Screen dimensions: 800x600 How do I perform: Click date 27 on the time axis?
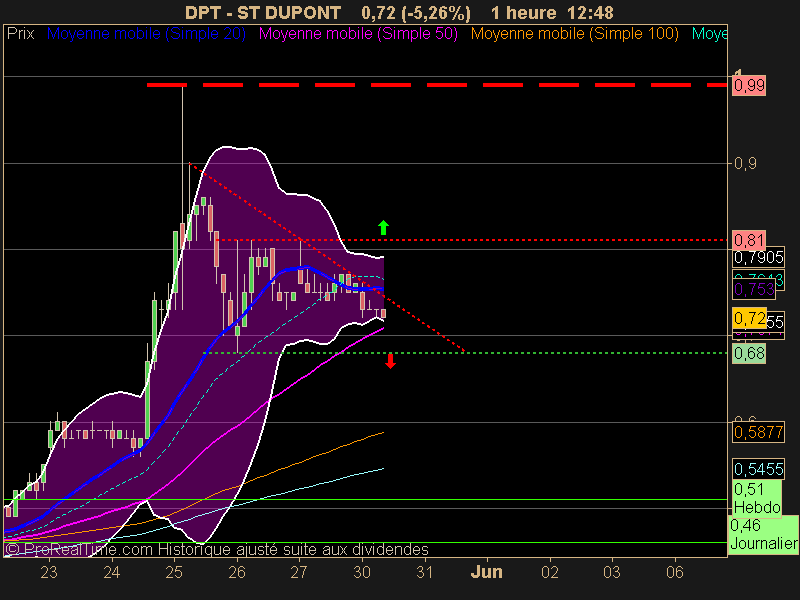point(299,572)
